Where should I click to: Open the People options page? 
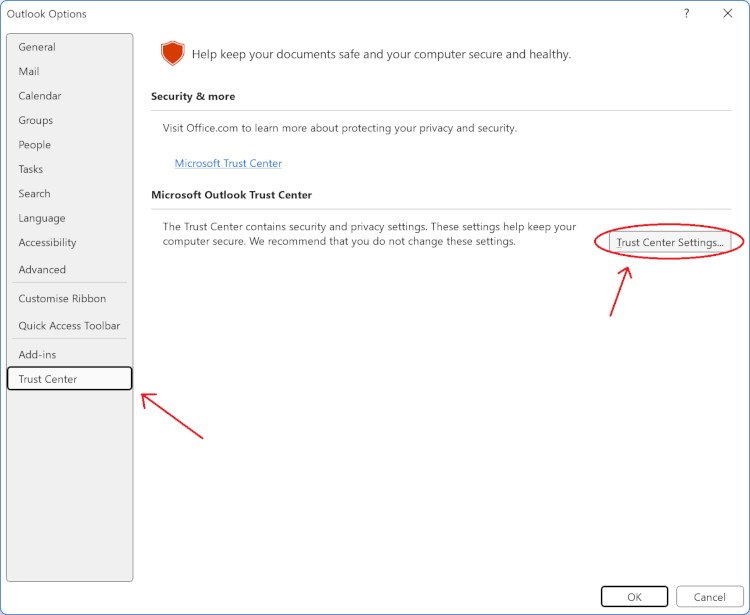tap(69, 144)
